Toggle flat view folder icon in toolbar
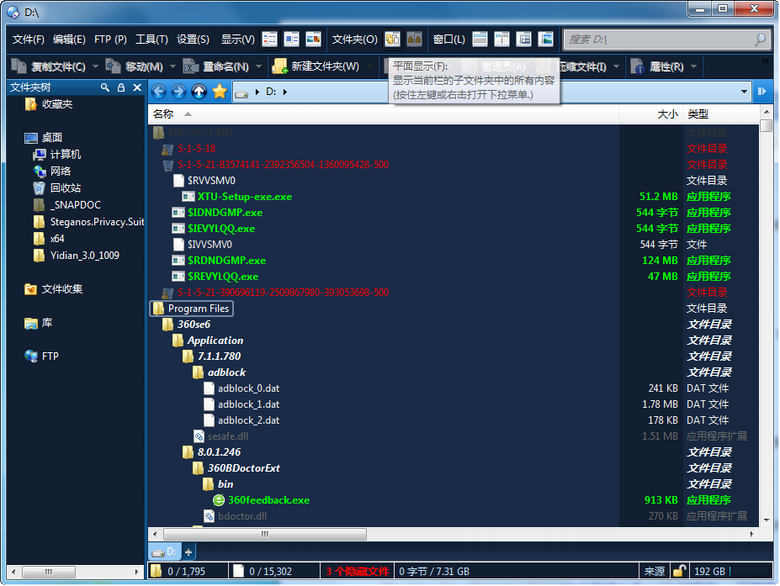 (x=392, y=39)
